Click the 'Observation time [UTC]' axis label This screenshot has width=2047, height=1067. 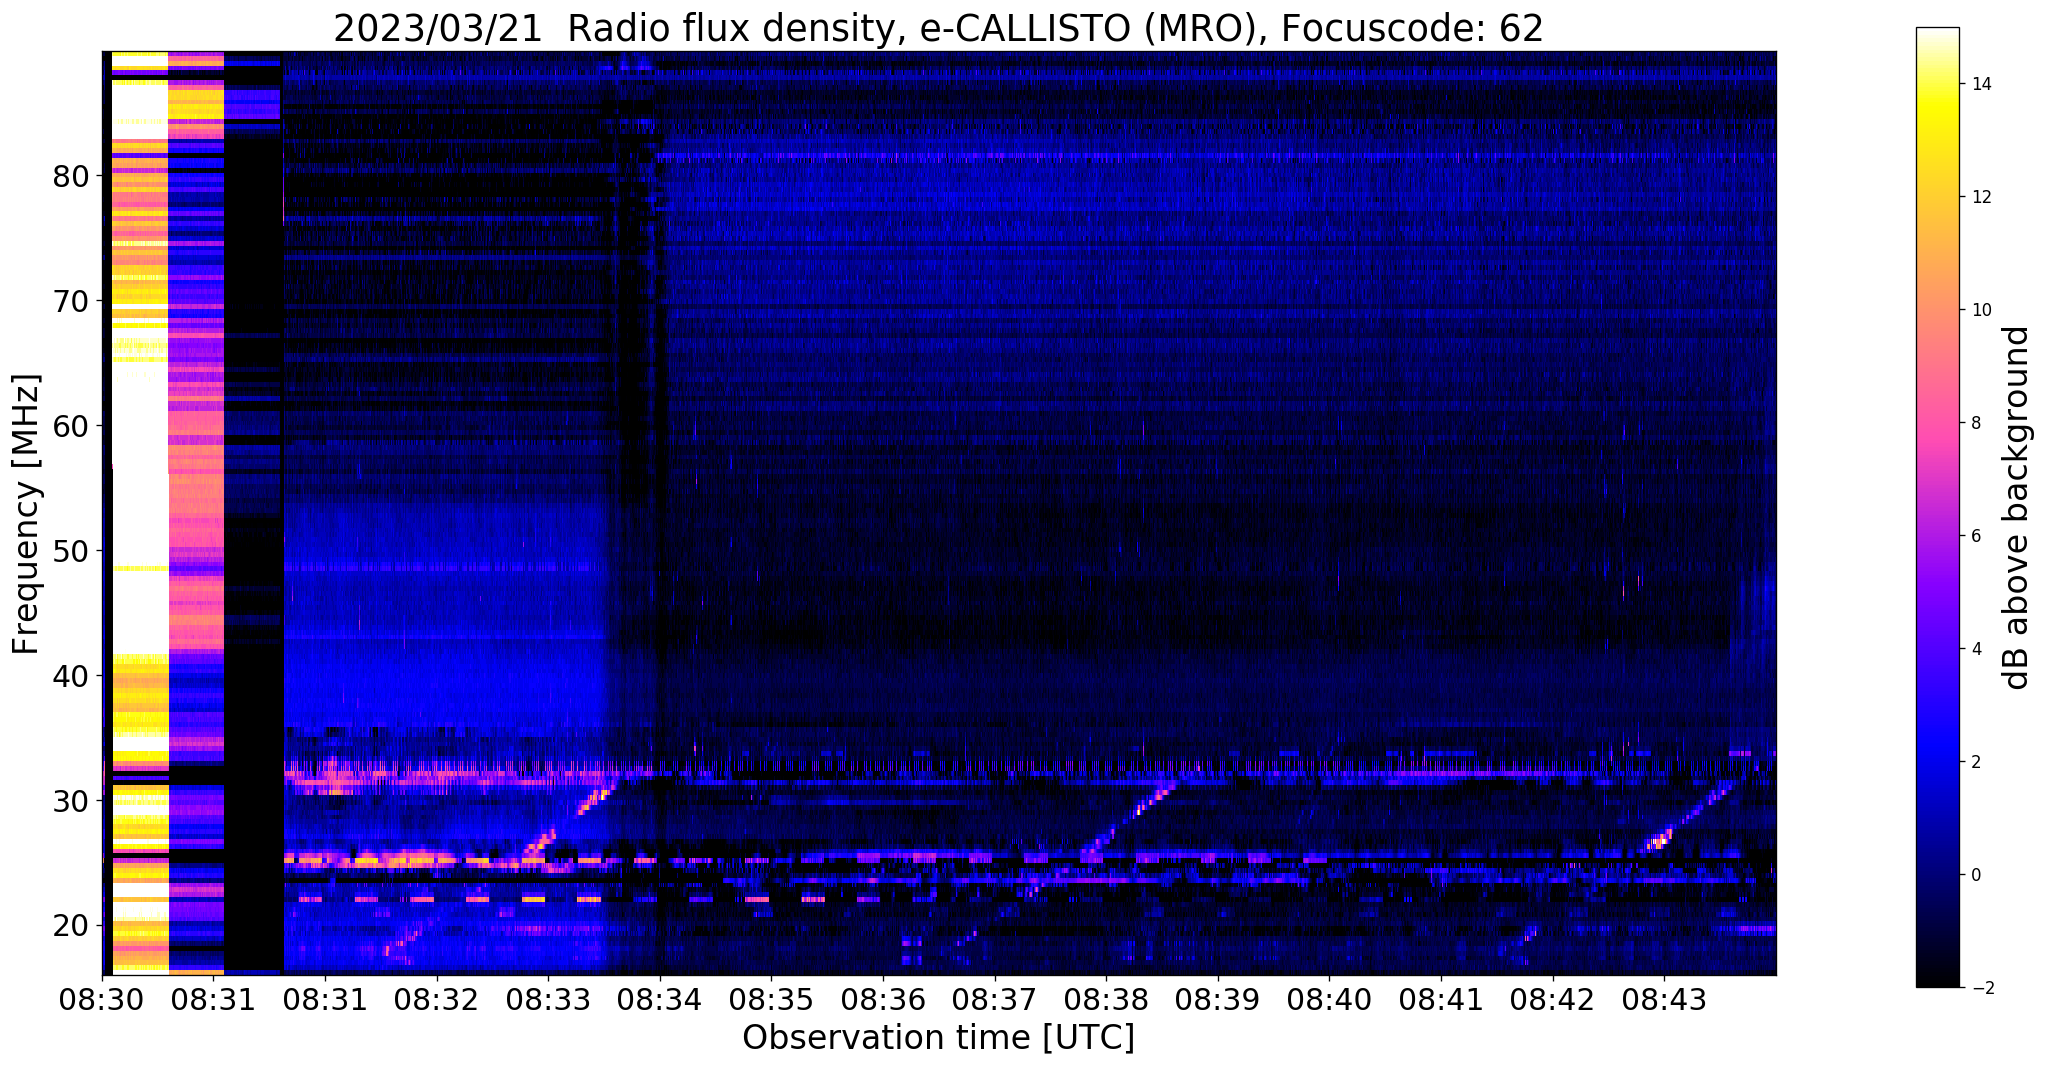938,1037
